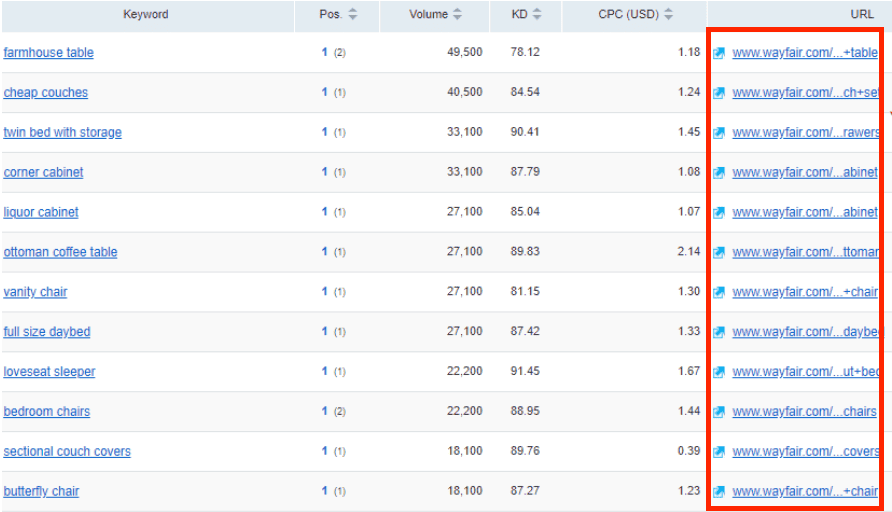This screenshot has width=892, height=512.
Task: Sort by CPC (USD) column arrows
Action: click(668, 15)
